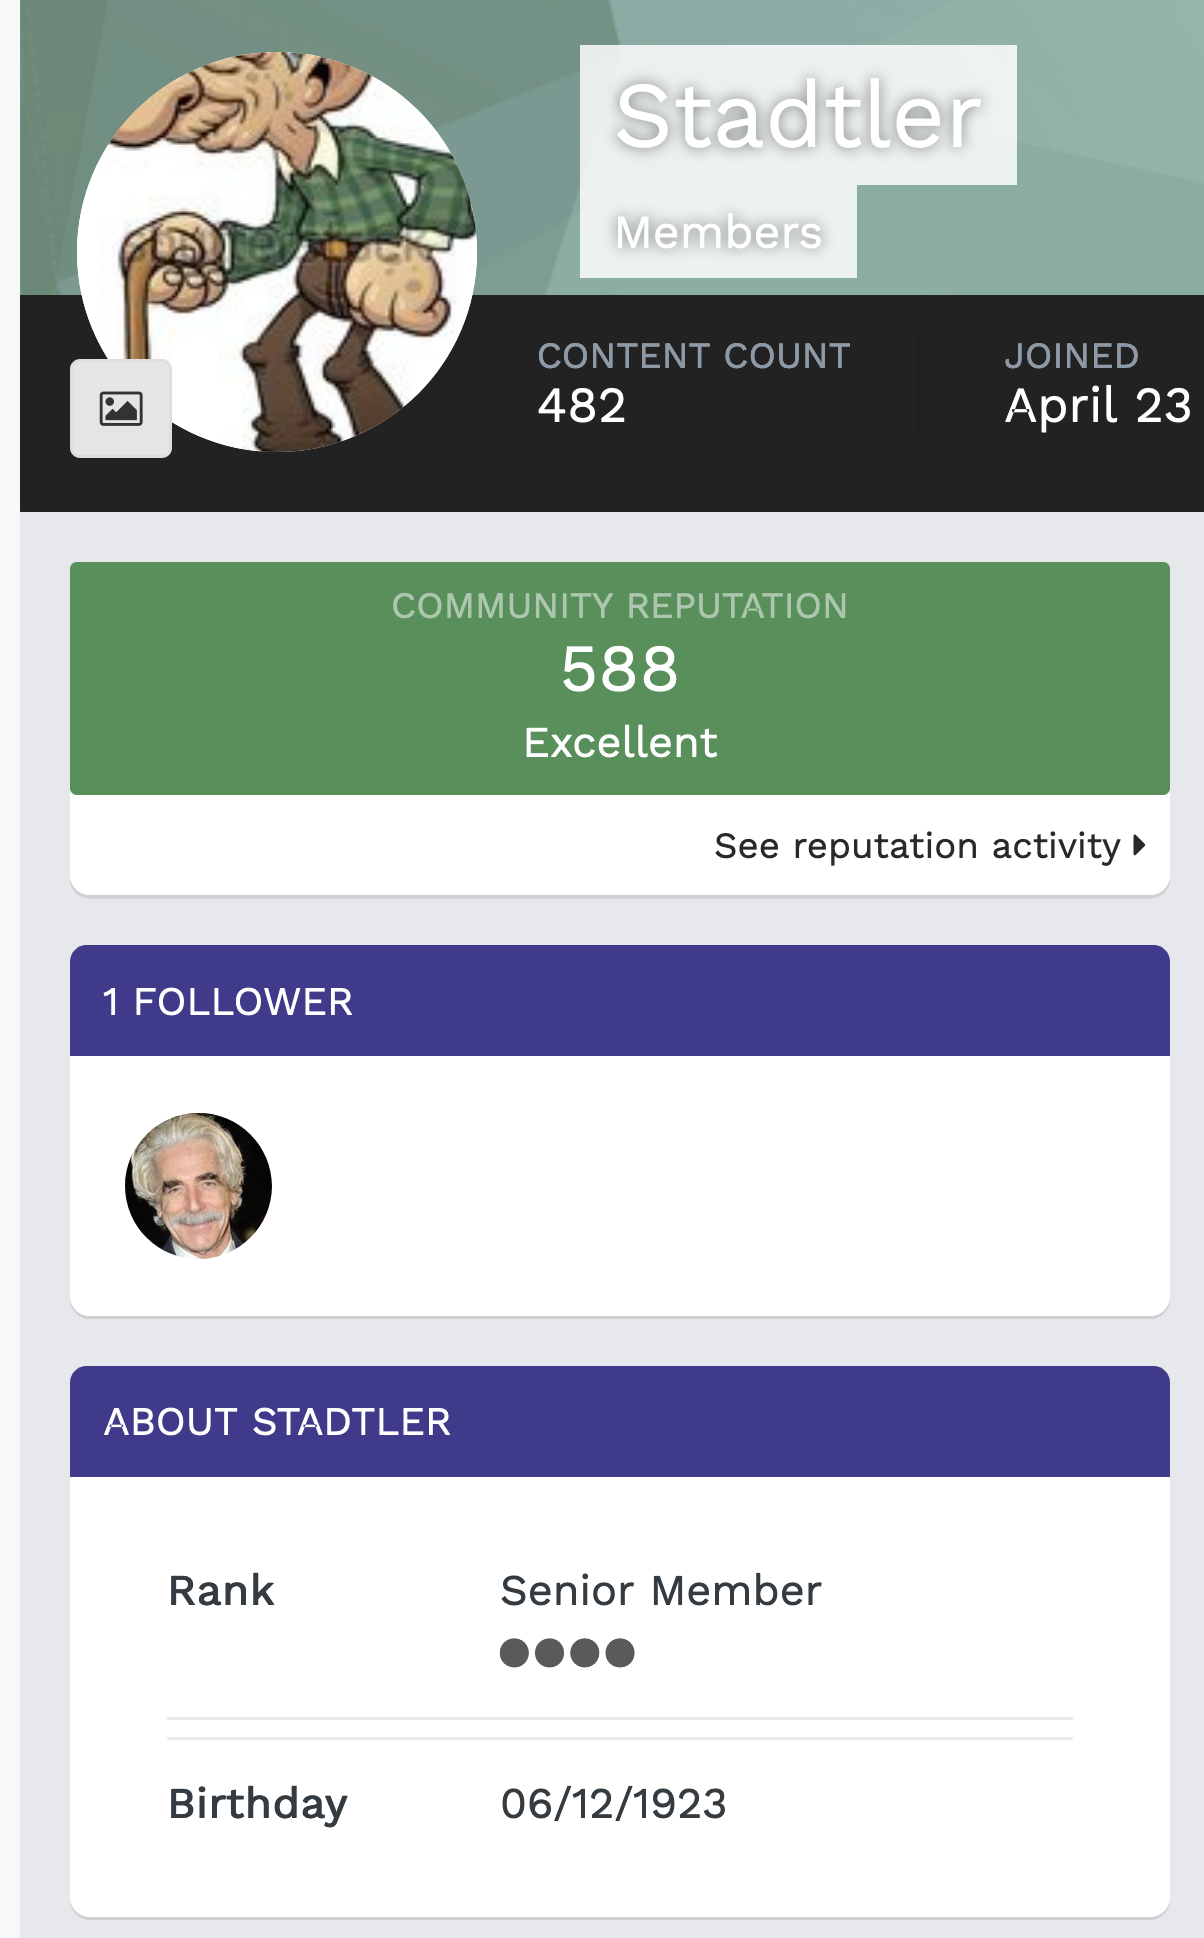1204x1938 pixels.
Task: Click the birthday date 06/12/1923
Action: 614,1804
